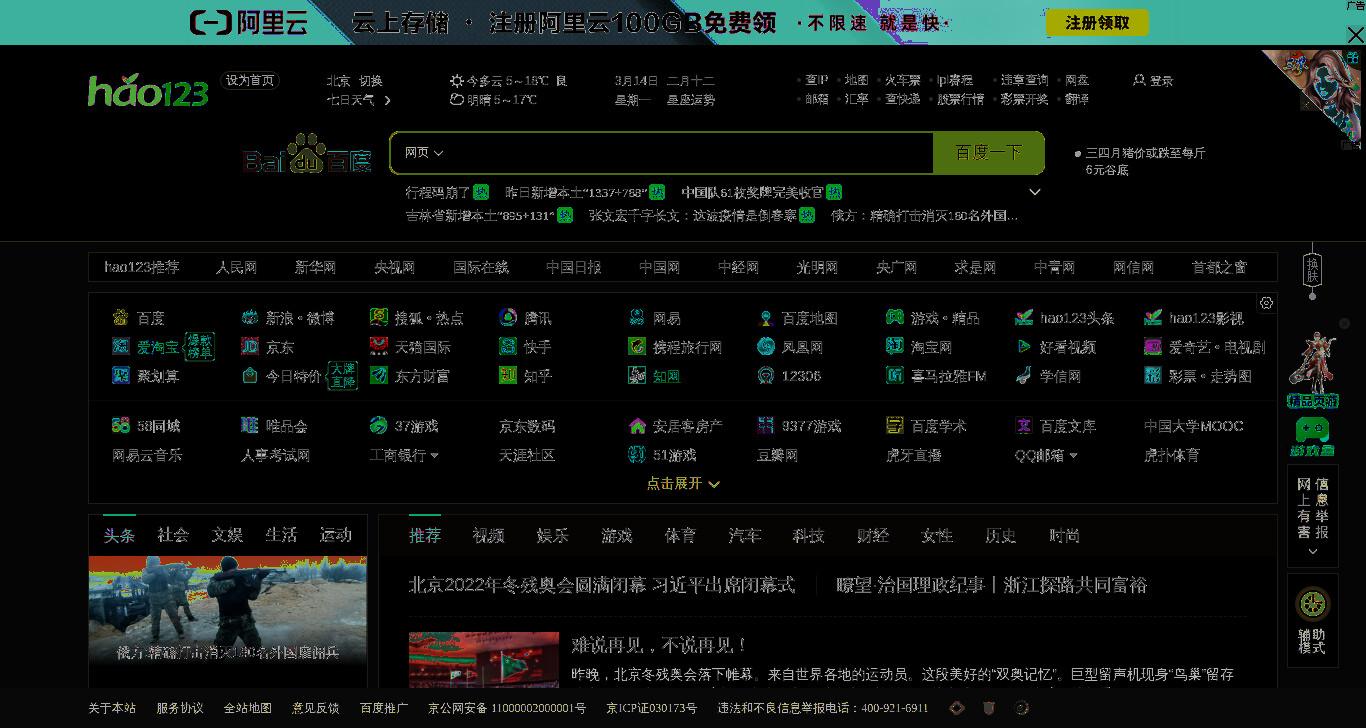Open 辅助模式 accessibility mode button
This screenshot has width=1366, height=728.
[1312, 622]
